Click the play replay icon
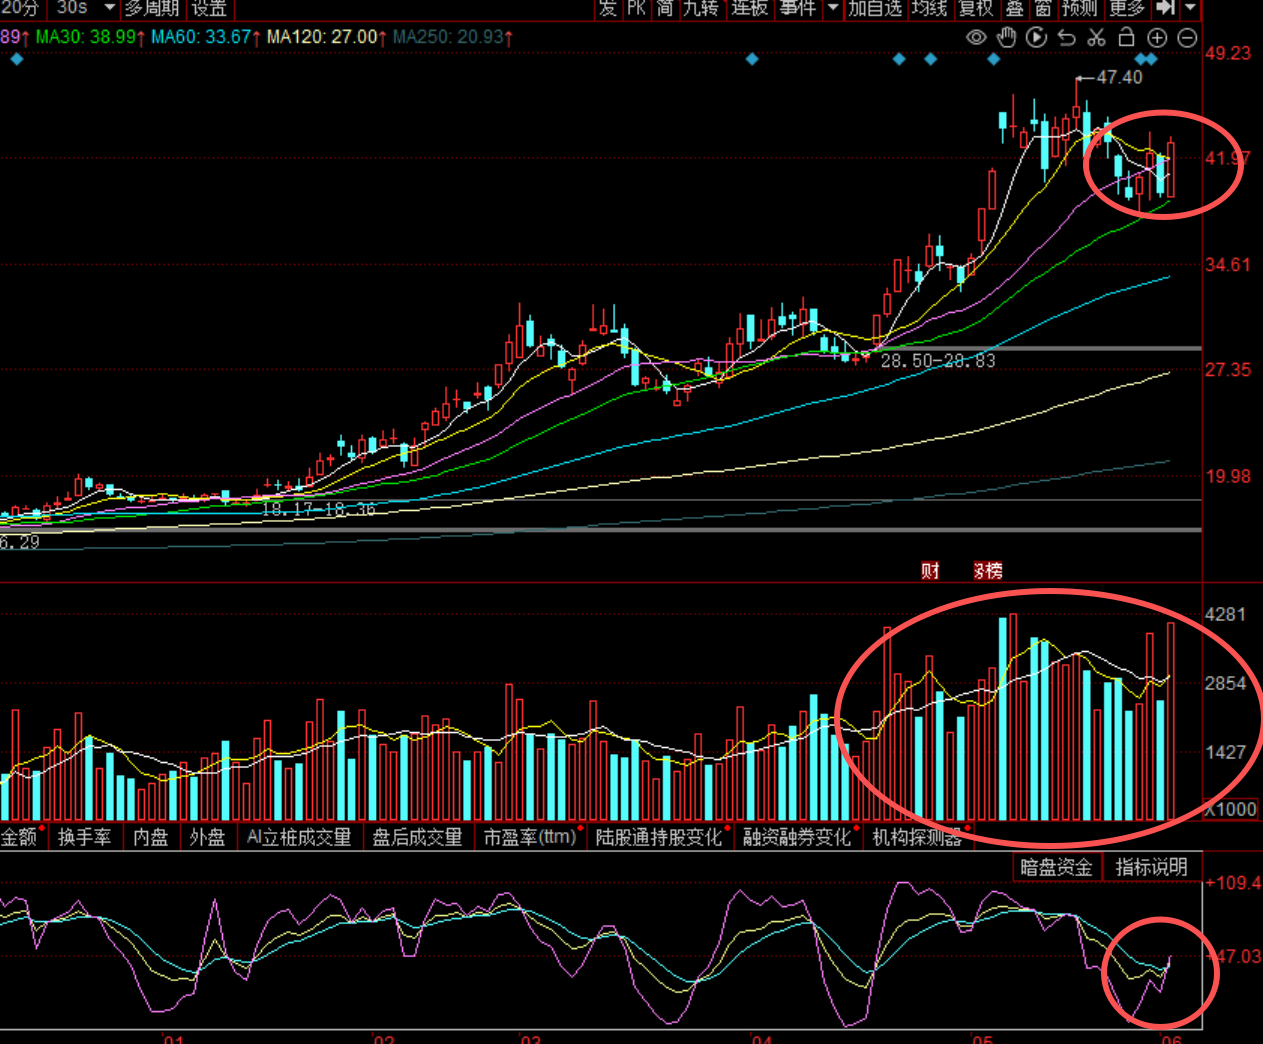The width and height of the screenshot is (1263, 1044). point(1036,38)
